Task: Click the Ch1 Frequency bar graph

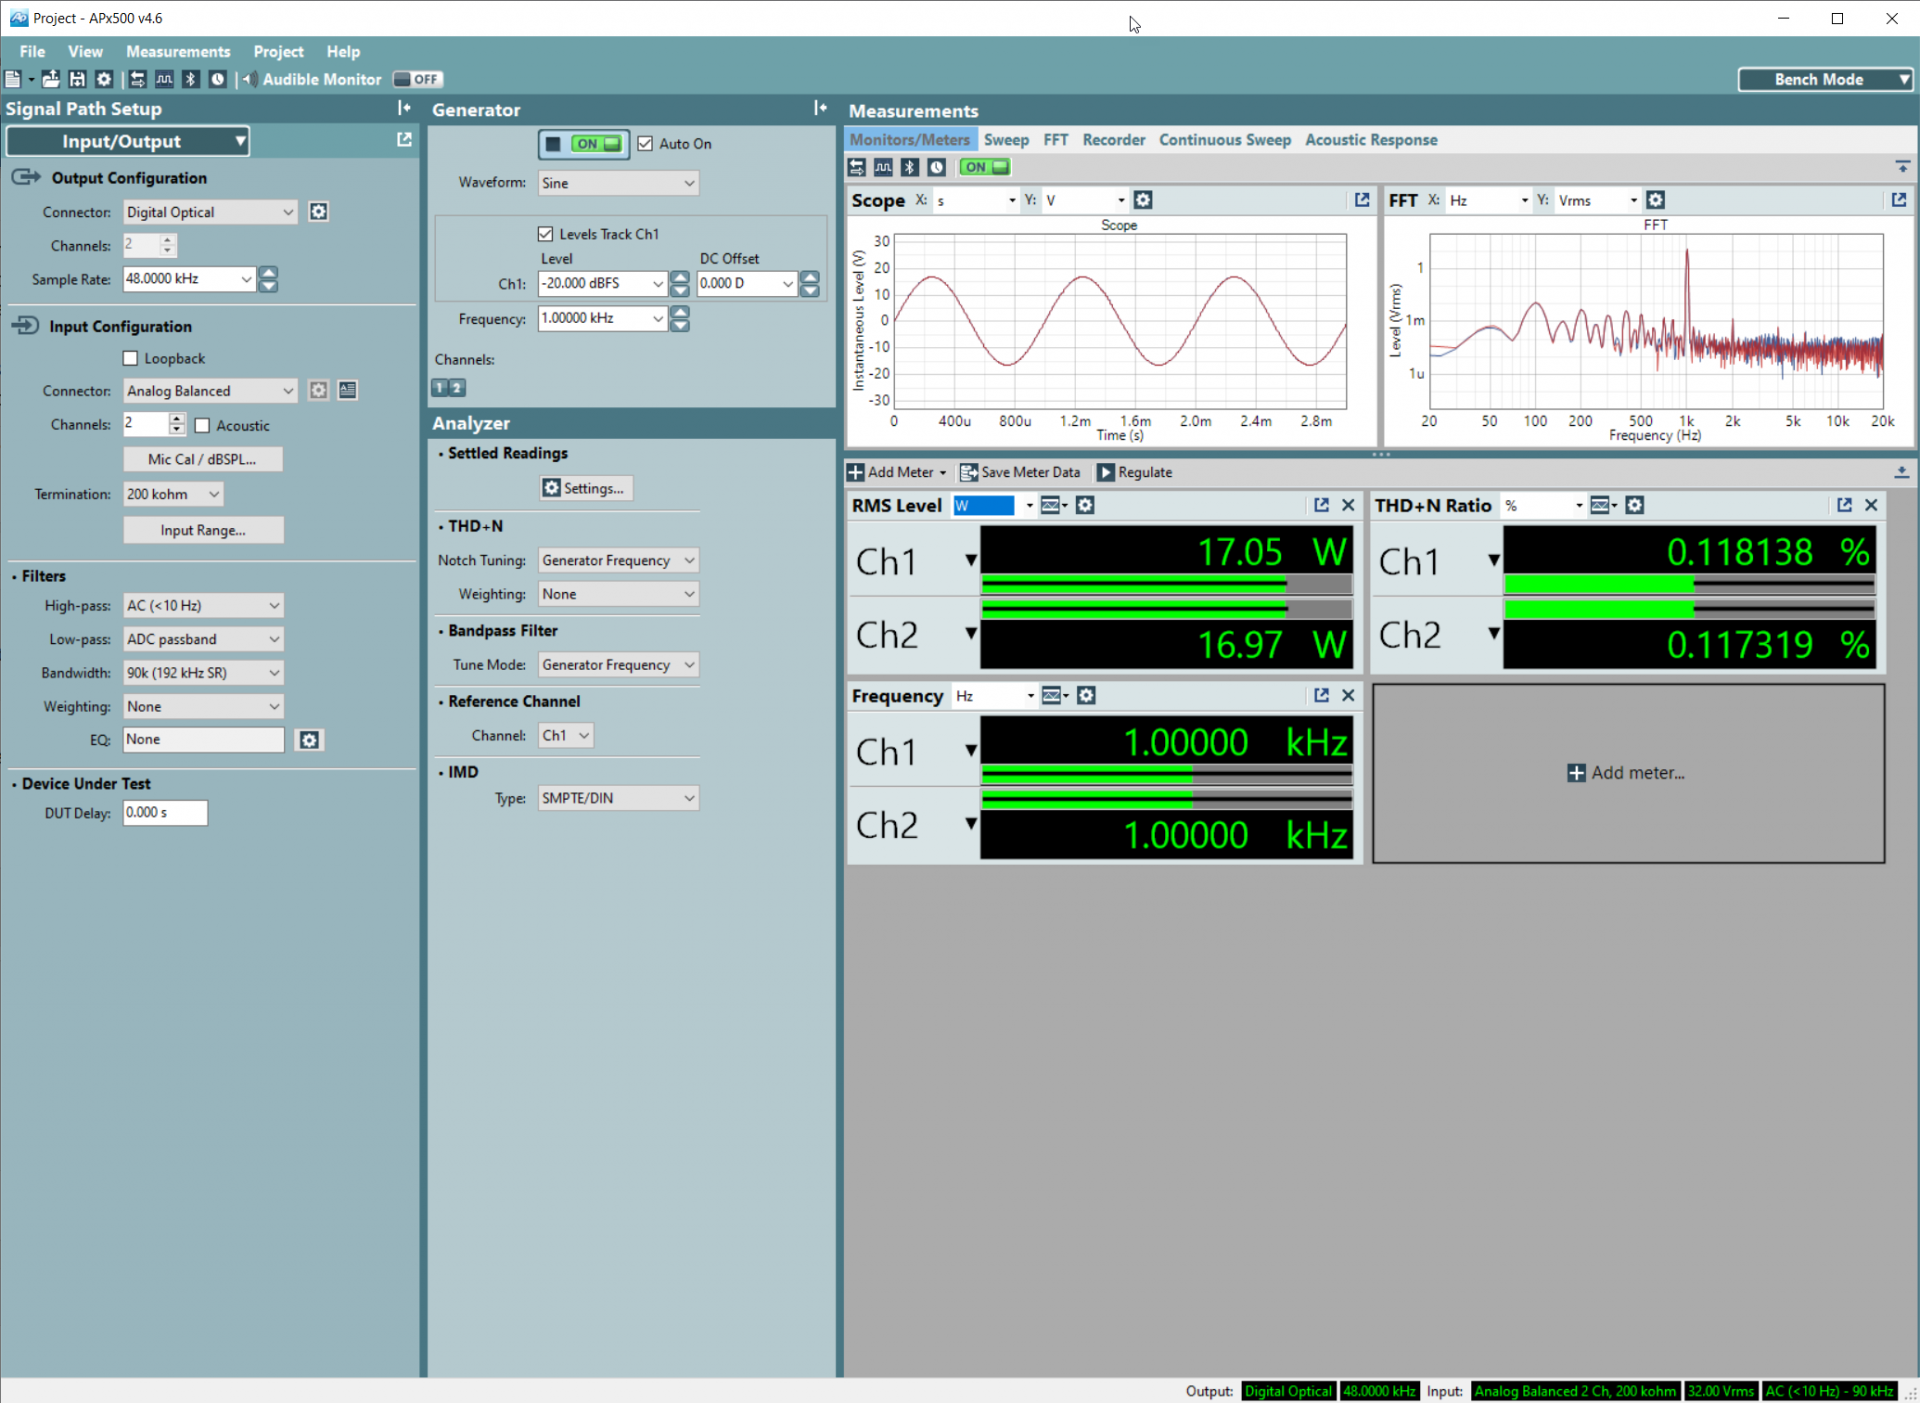Action: pyautogui.click(x=1167, y=774)
